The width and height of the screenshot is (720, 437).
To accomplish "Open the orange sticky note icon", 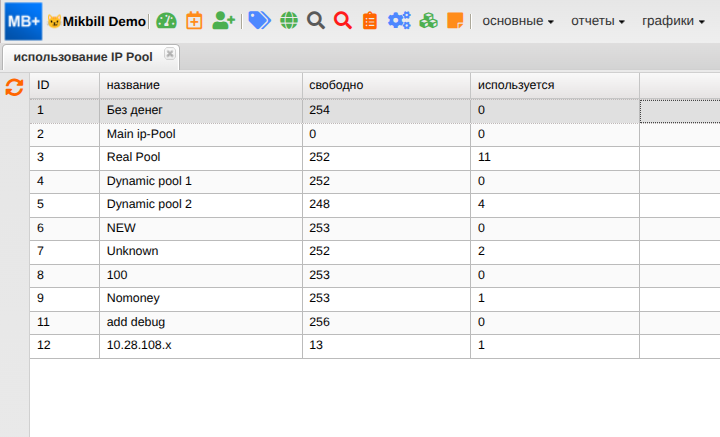I will tap(455, 21).
